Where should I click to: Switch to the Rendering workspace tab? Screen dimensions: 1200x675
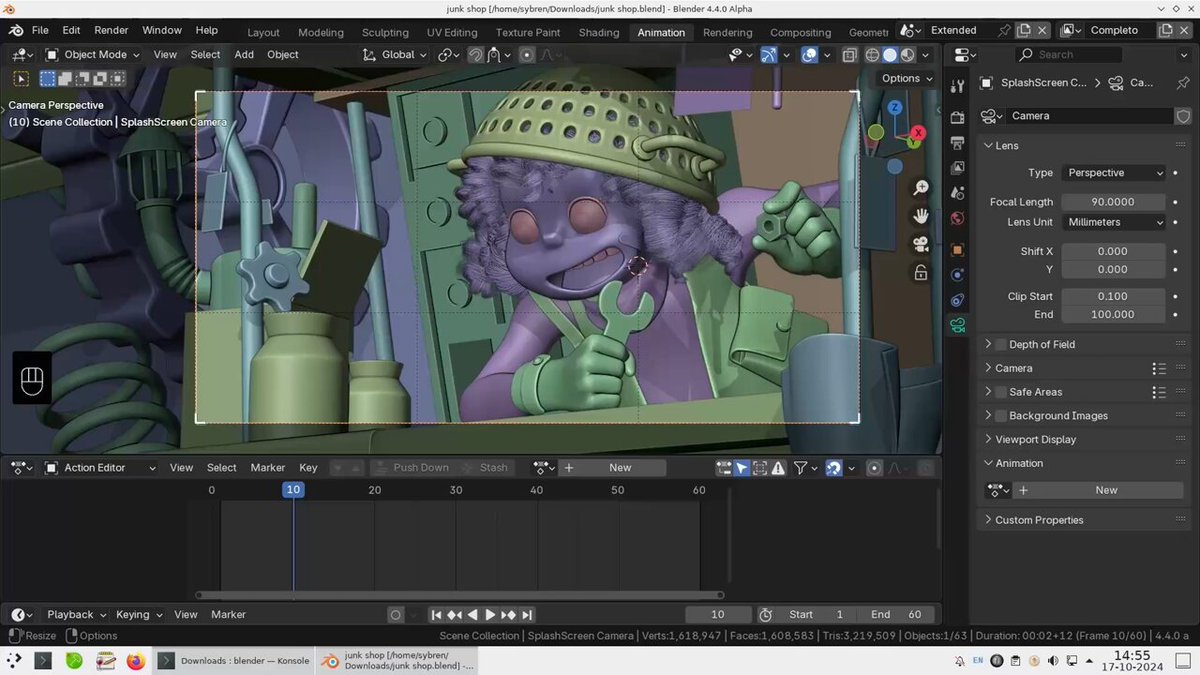[x=727, y=32]
